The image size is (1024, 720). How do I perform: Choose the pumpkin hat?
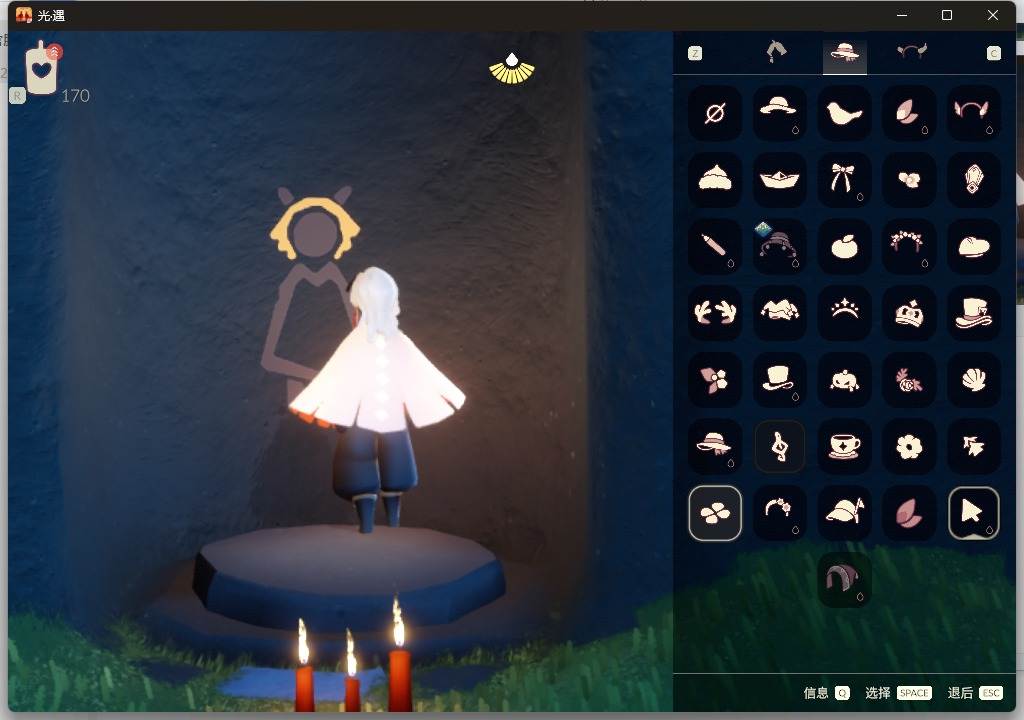pos(844,380)
